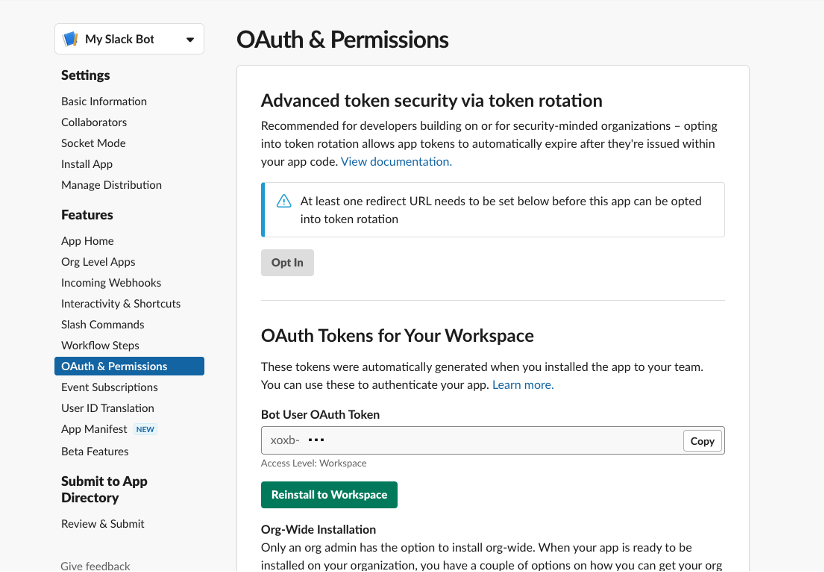The width and height of the screenshot is (824, 572).
Task: Click the warning triangle alert icon
Action: (284, 201)
